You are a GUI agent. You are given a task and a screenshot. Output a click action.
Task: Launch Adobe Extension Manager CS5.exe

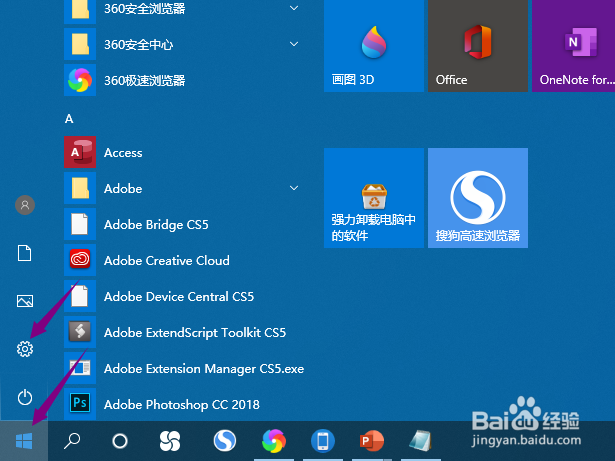click(x=185, y=368)
